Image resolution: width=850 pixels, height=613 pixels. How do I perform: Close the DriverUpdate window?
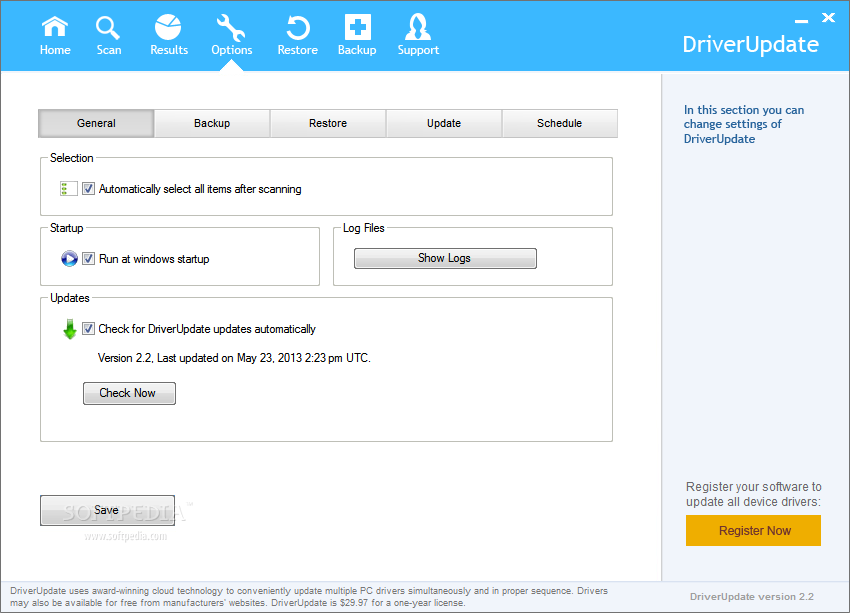click(828, 18)
